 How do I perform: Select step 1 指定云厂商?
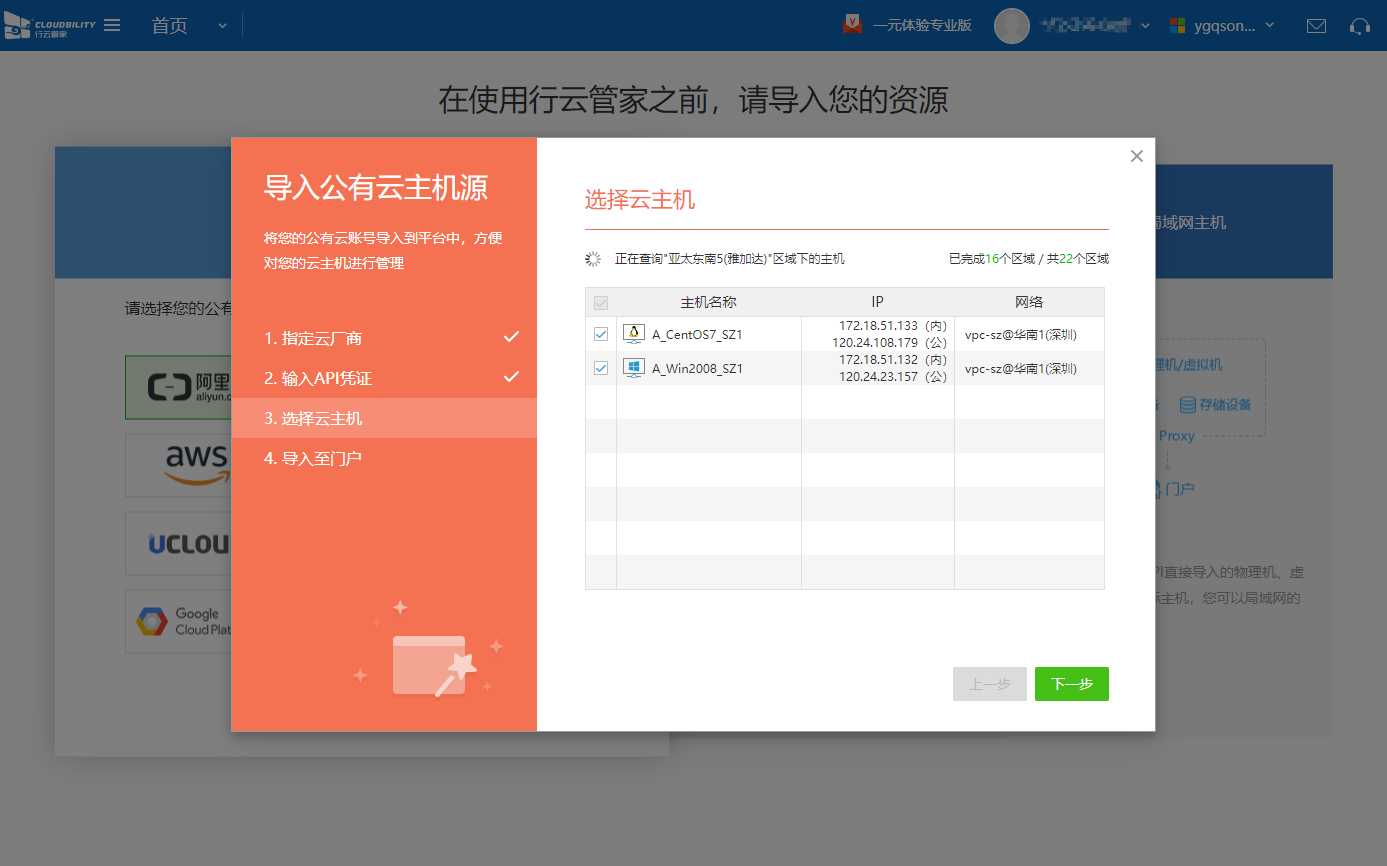tap(313, 338)
